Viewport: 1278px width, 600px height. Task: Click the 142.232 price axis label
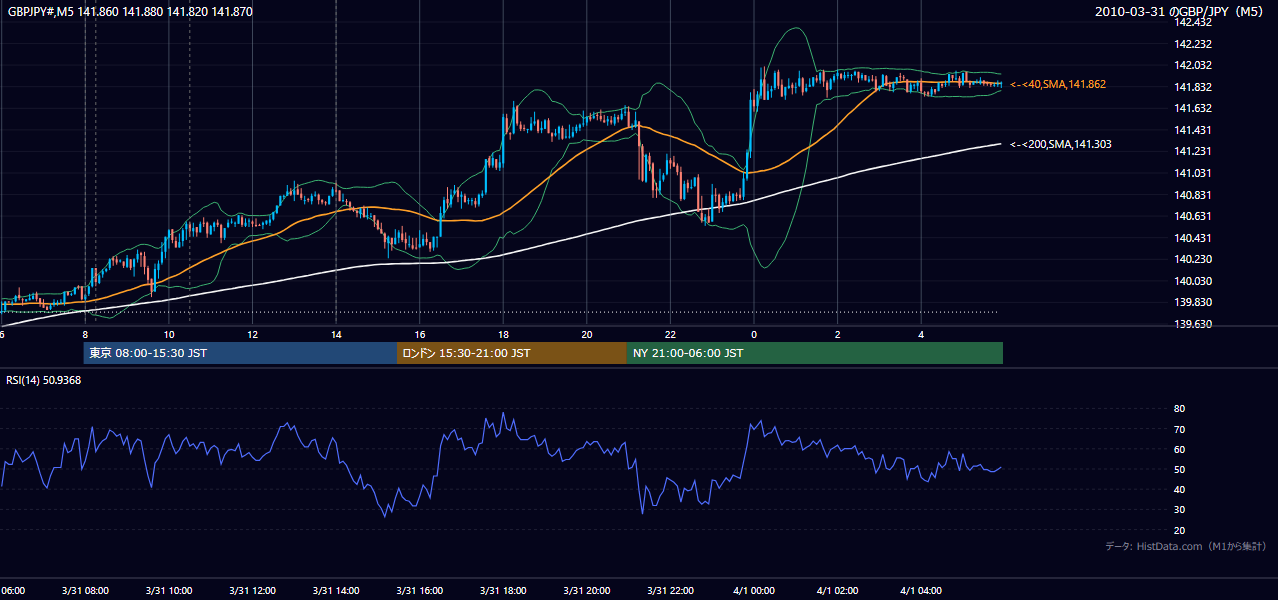[x=1194, y=44]
